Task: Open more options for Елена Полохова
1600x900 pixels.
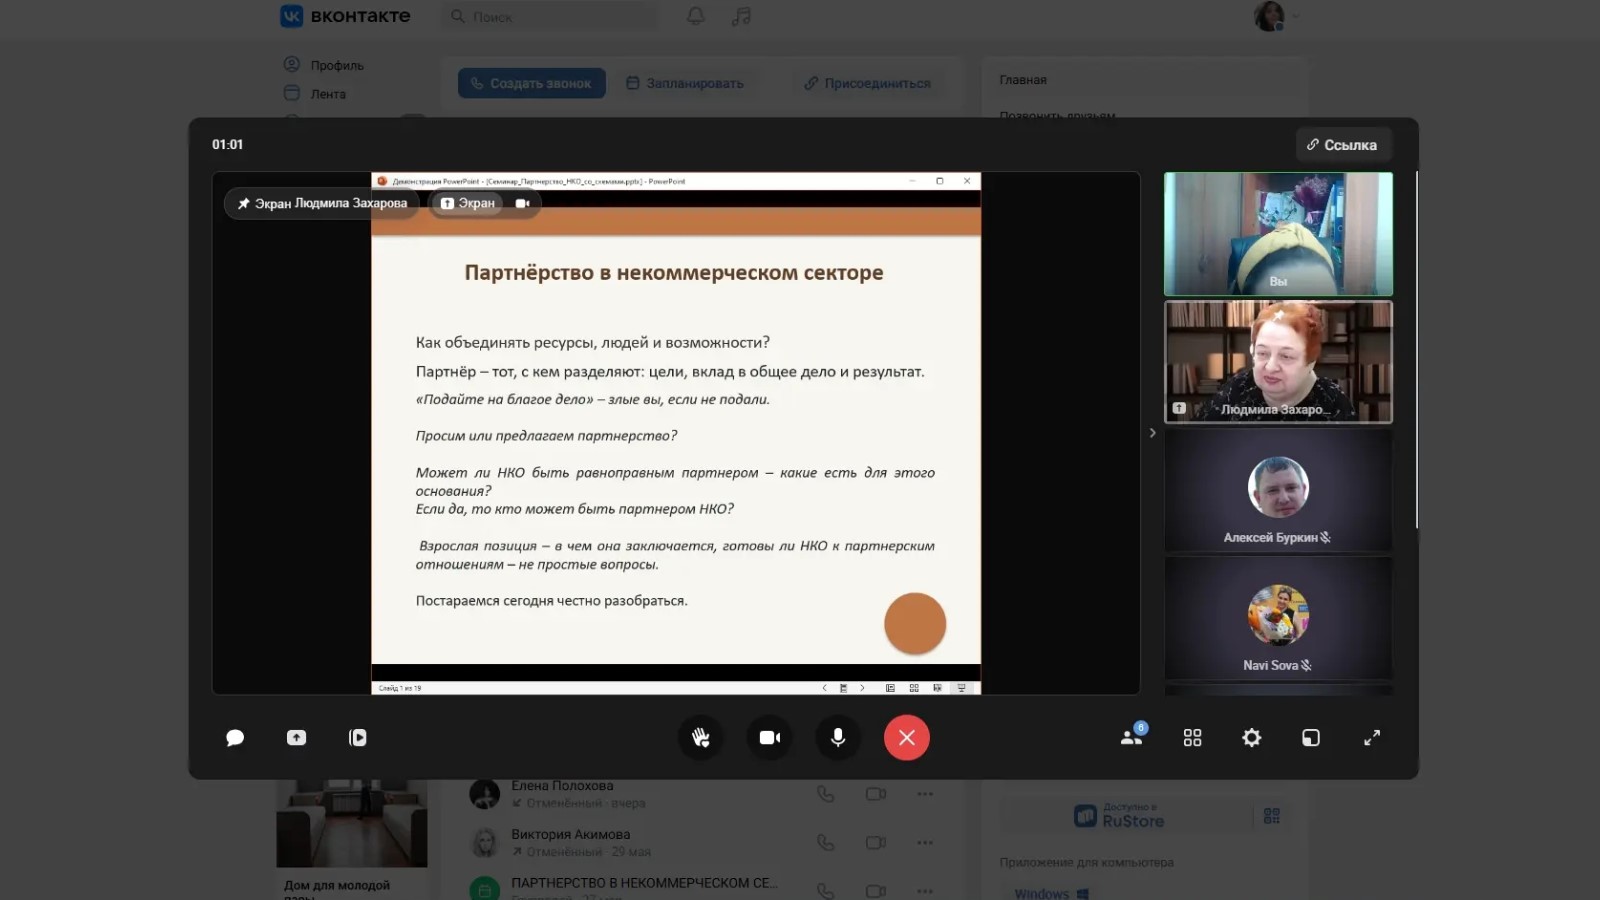Action: pyautogui.click(x=925, y=794)
